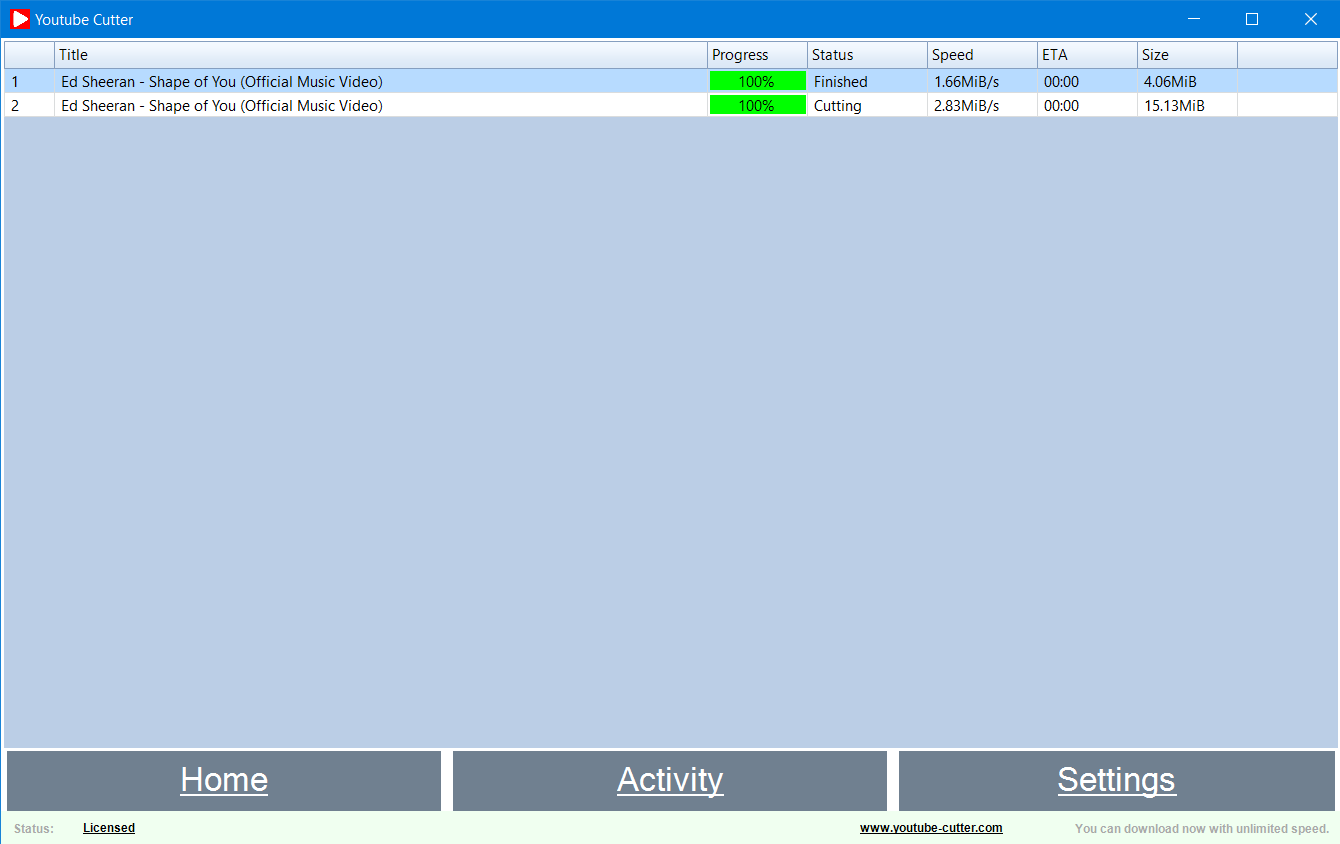
Task: Click row number 2 cell
Action: click(30, 106)
